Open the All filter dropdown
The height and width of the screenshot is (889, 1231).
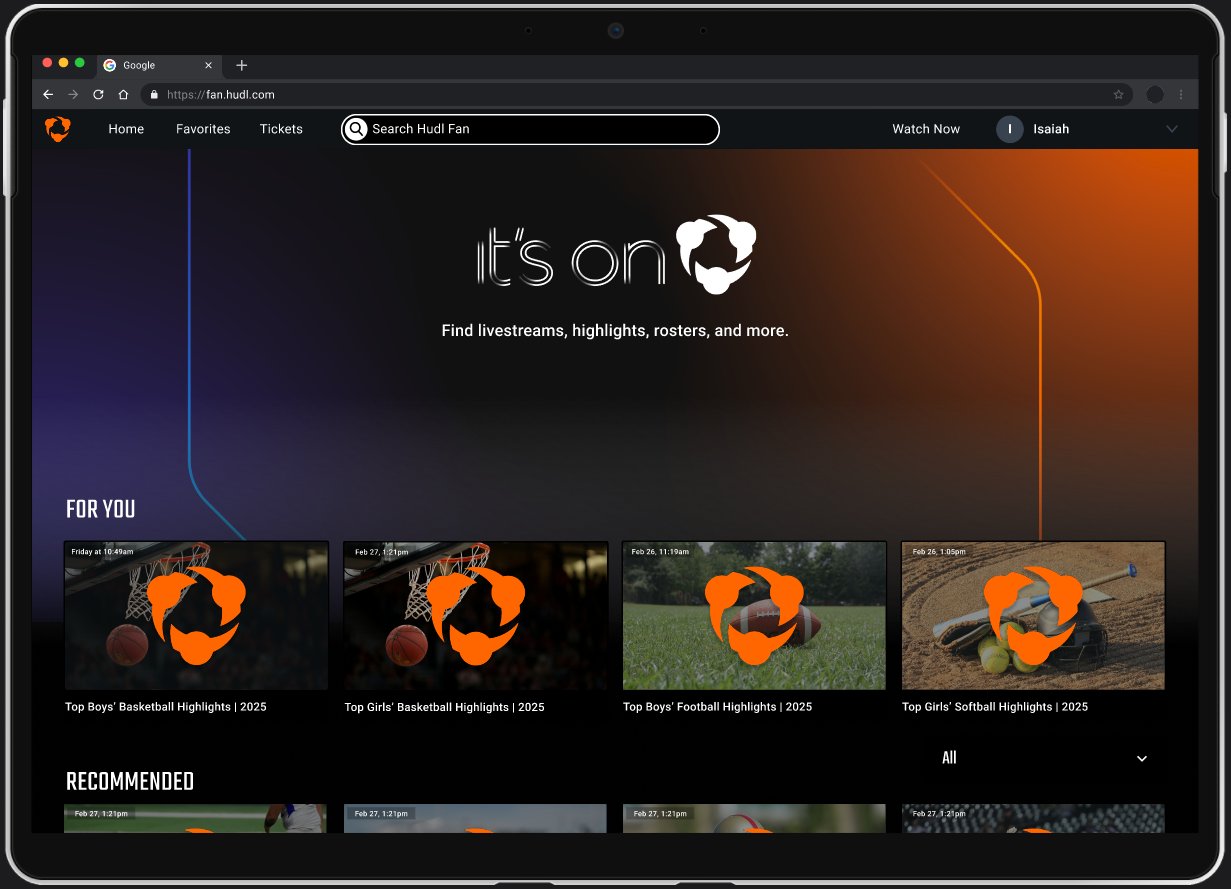(1044, 758)
